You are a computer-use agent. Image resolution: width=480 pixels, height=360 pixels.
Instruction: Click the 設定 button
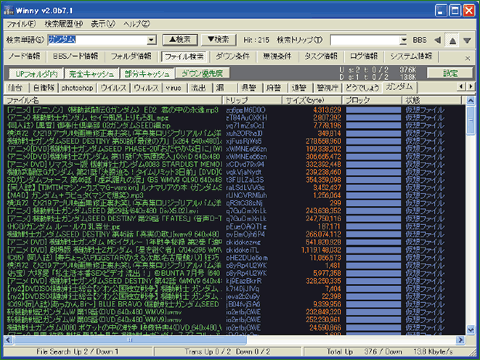(x=450, y=73)
